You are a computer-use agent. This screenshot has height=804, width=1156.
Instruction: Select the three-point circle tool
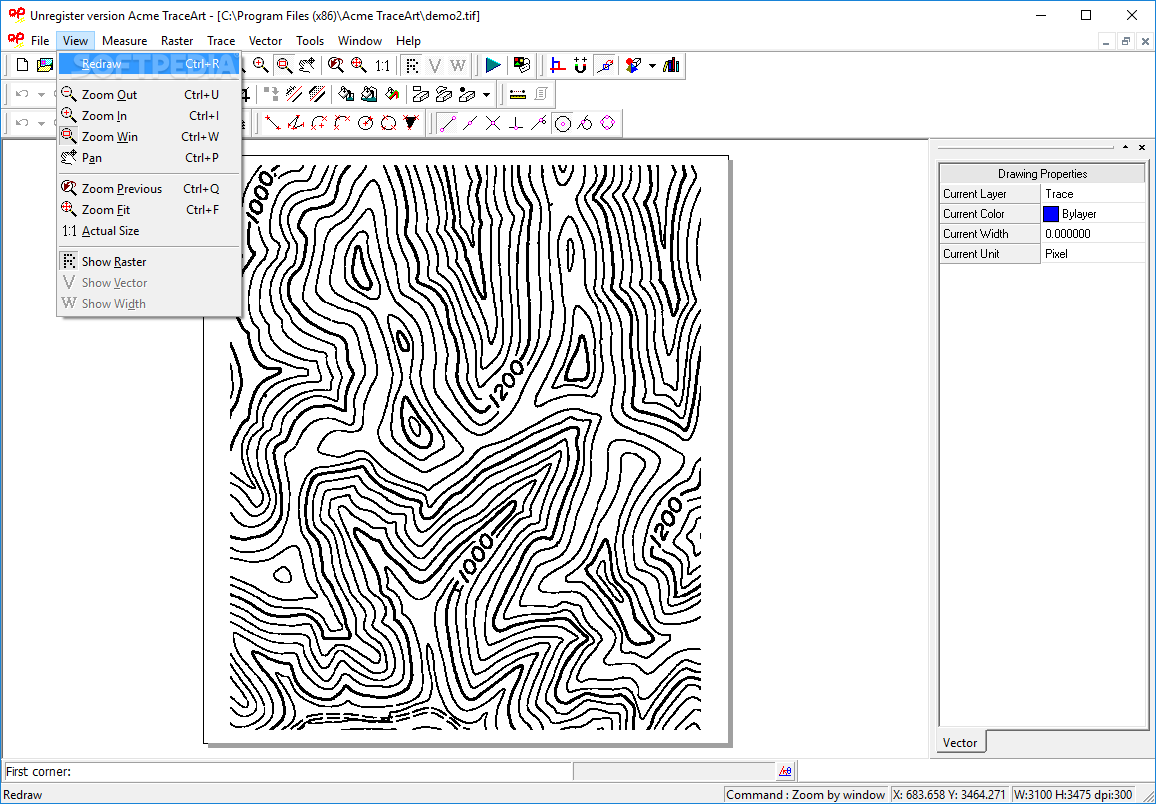[389, 123]
